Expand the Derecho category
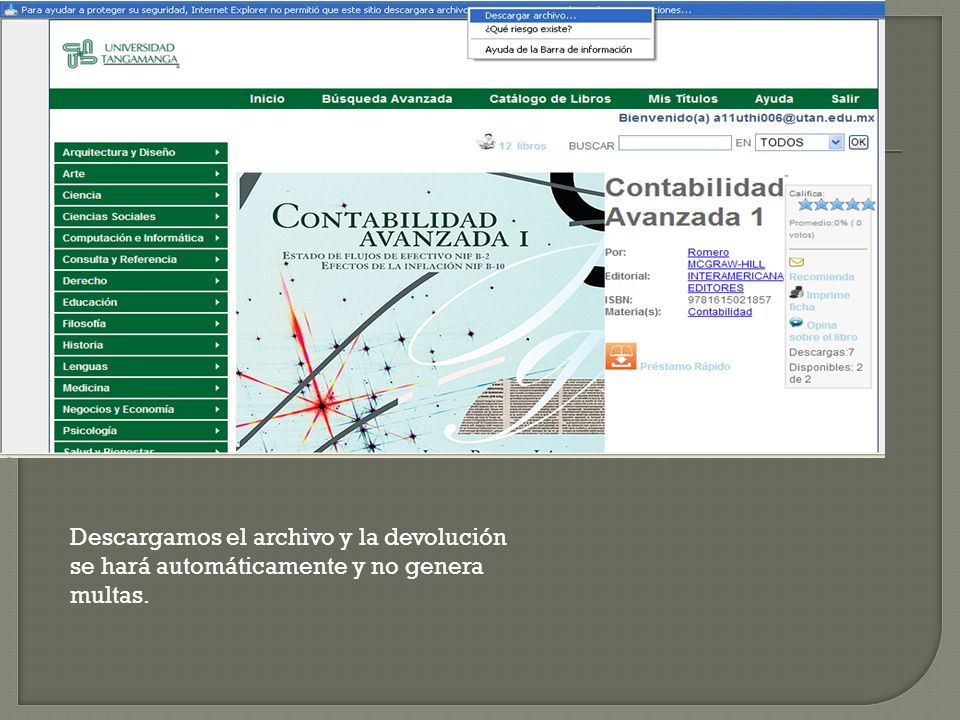This screenshot has height=720, width=960. [141, 281]
